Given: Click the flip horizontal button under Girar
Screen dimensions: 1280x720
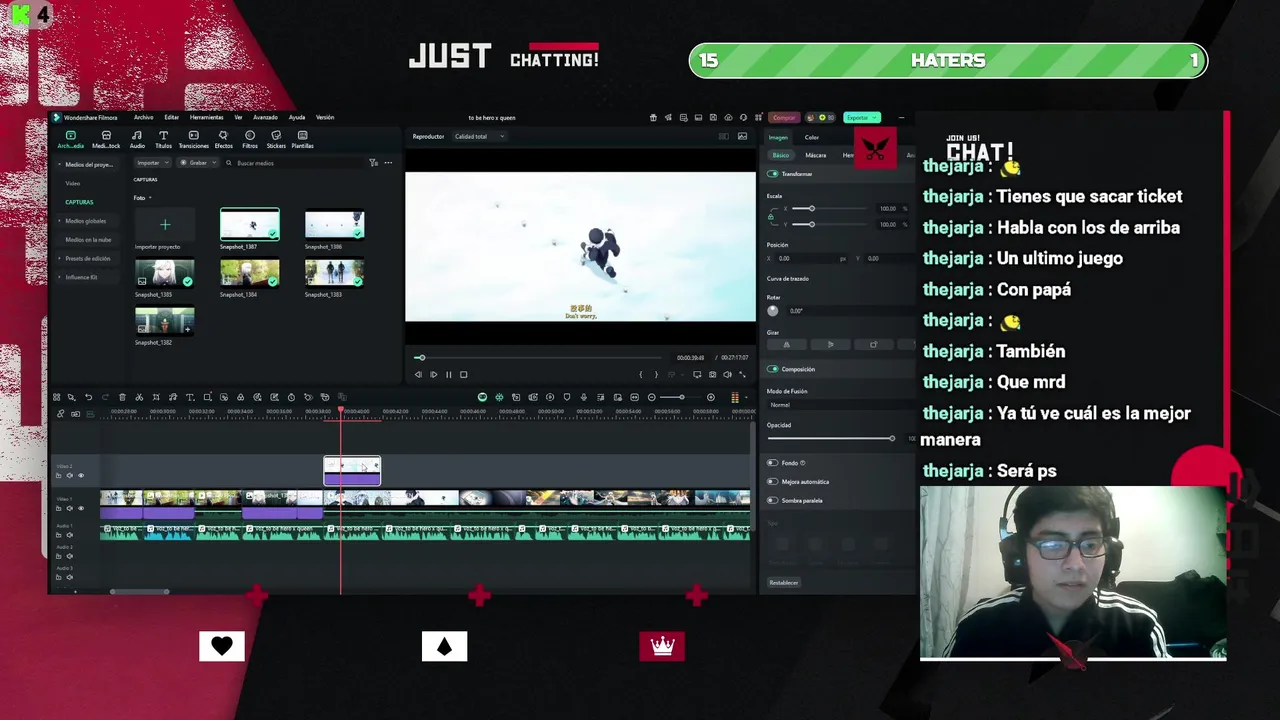Looking at the screenshot, I should pos(786,344).
